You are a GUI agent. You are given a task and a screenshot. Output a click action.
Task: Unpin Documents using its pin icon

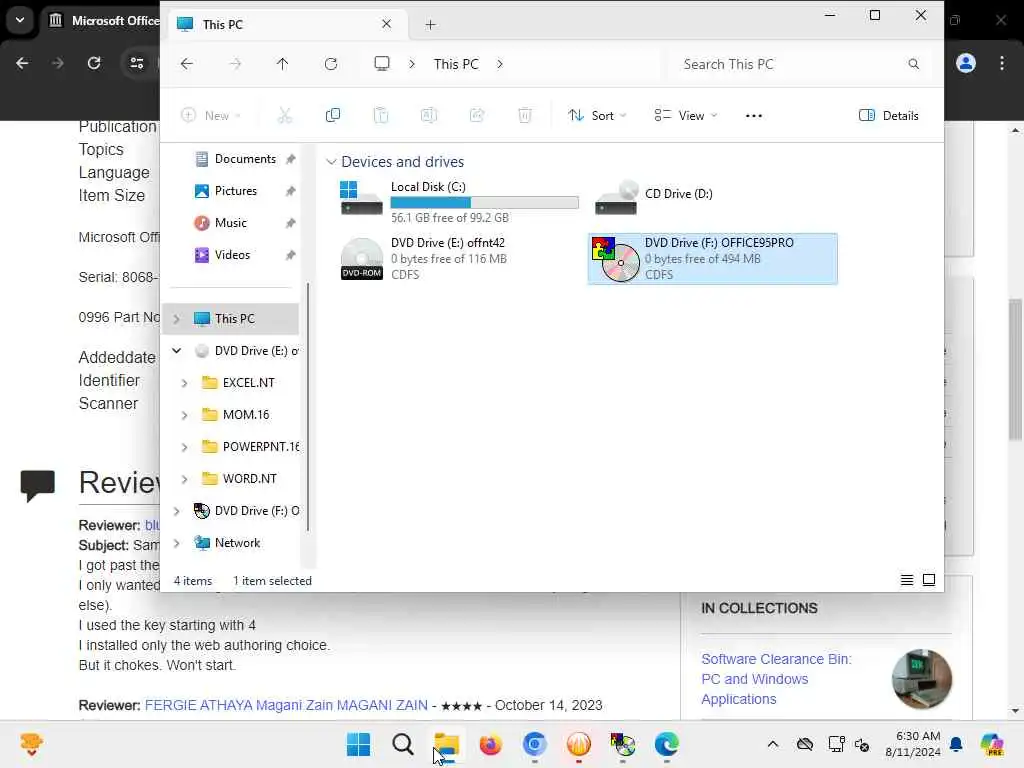pos(291,159)
